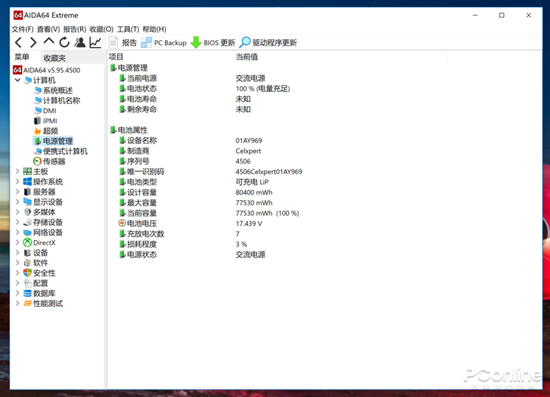Select 传感器 in the tree
This screenshot has height=397, width=550.
49,162
